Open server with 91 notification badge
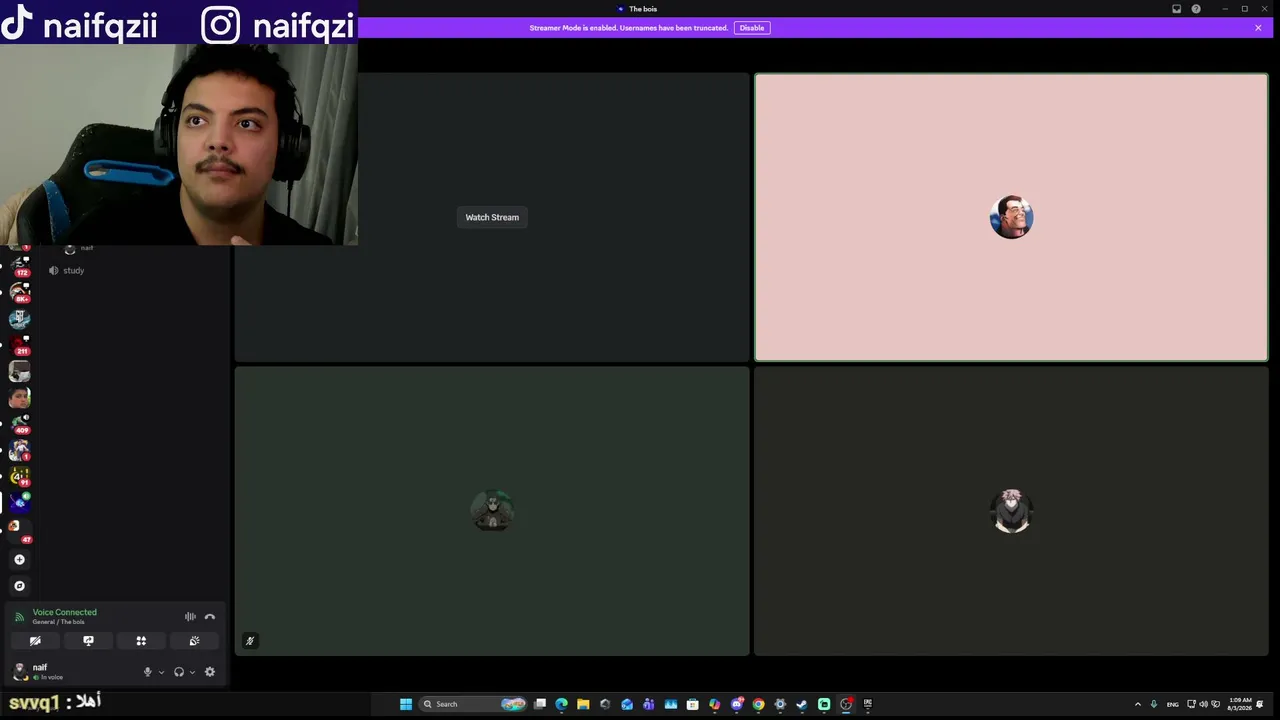Screen dimensions: 1280x720 click(x=19, y=476)
